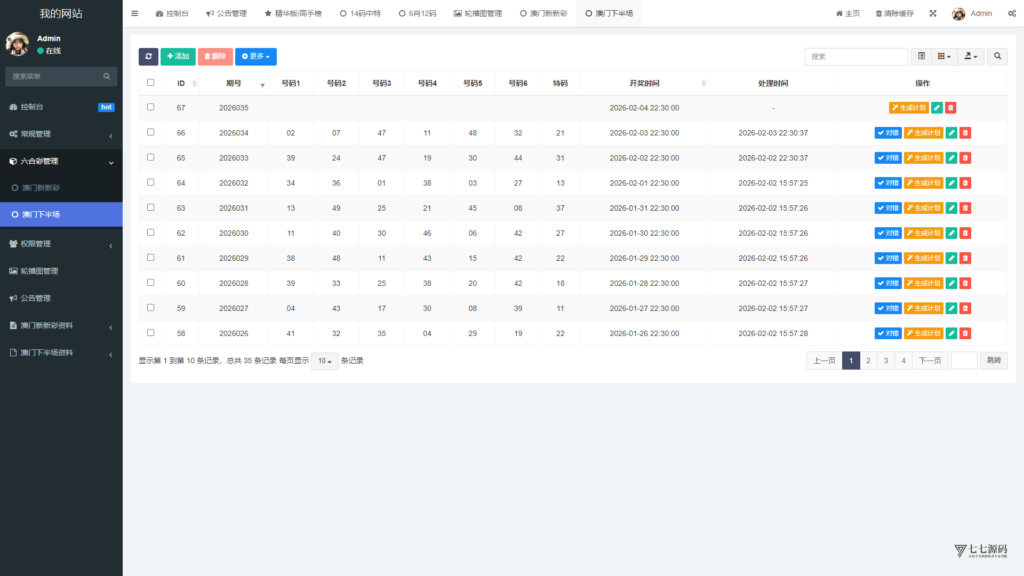
Task: Toggle the table card view icon
Action: (x=922, y=57)
